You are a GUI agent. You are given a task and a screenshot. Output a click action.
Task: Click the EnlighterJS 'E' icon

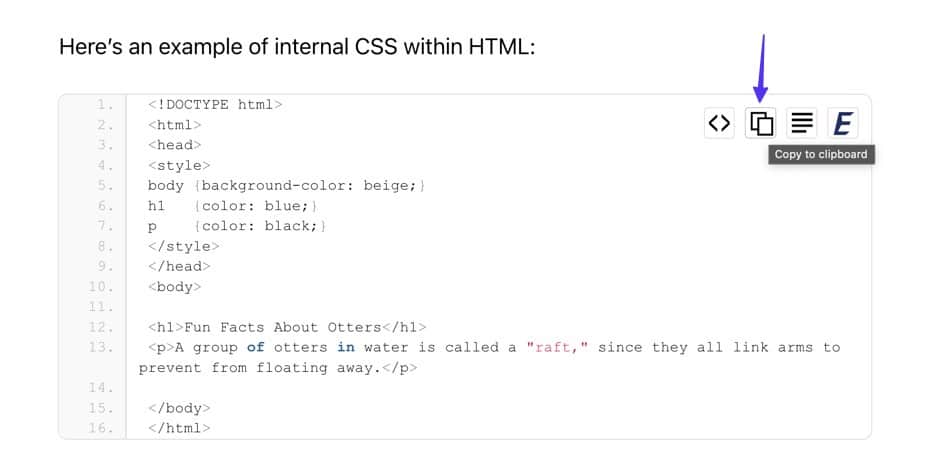pos(843,123)
